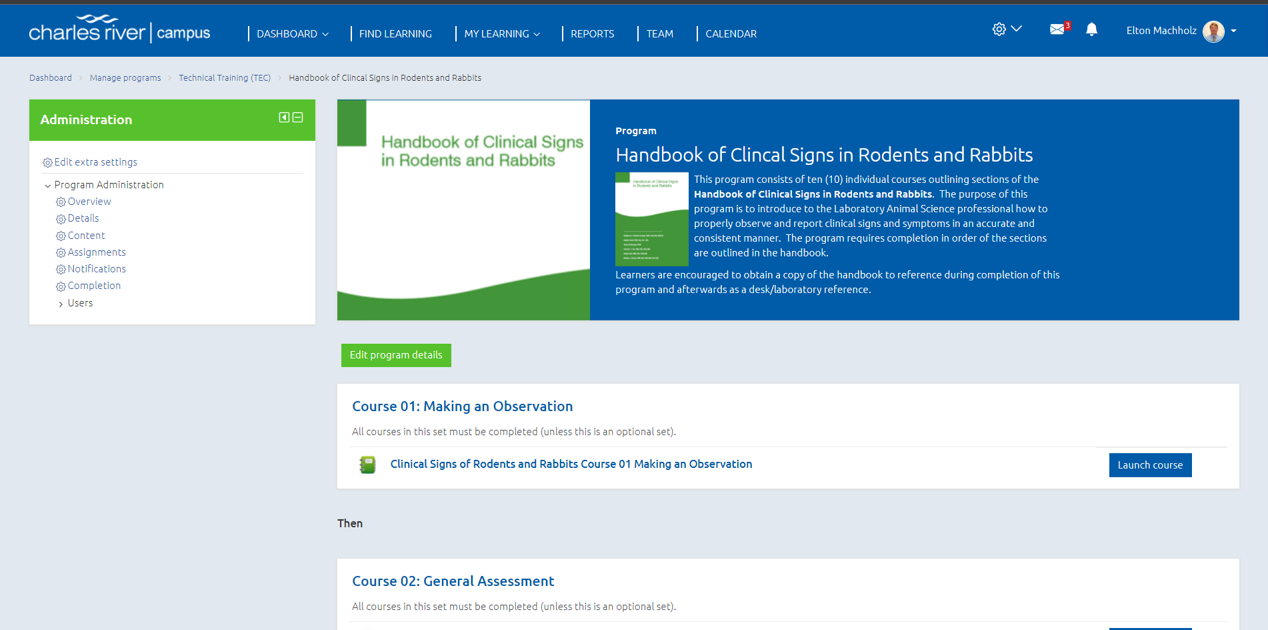Viewport: 1268px width, 630px height.
Task: Open the Edit extra settings link
Action: [x=96, y=162]
